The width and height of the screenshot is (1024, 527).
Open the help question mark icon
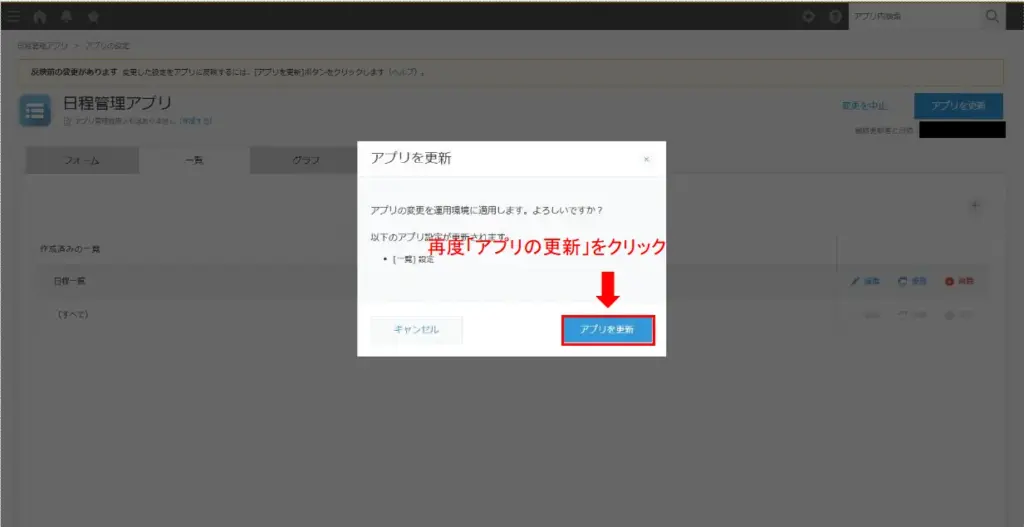[835, 17]
